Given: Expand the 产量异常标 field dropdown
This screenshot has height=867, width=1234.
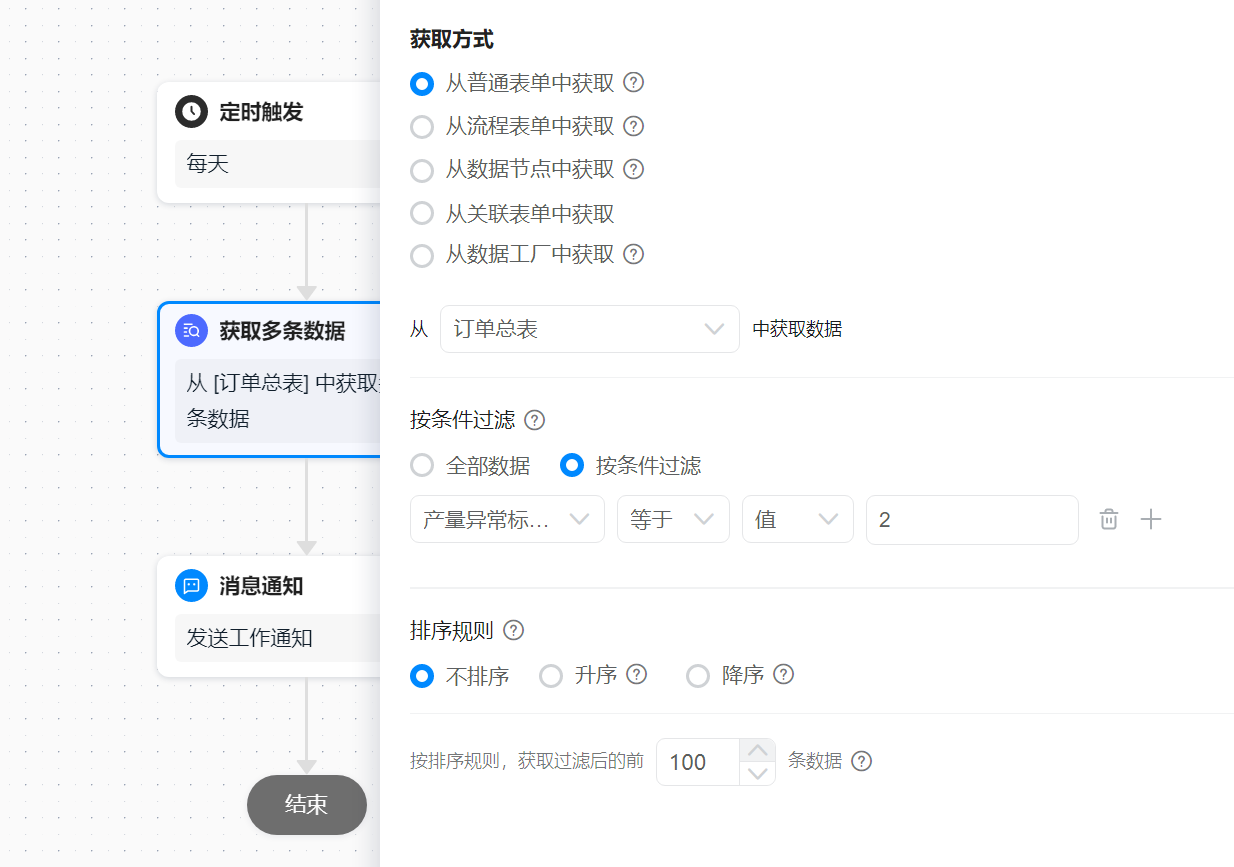Looking at the screenshot, I should tap(507, 520).
